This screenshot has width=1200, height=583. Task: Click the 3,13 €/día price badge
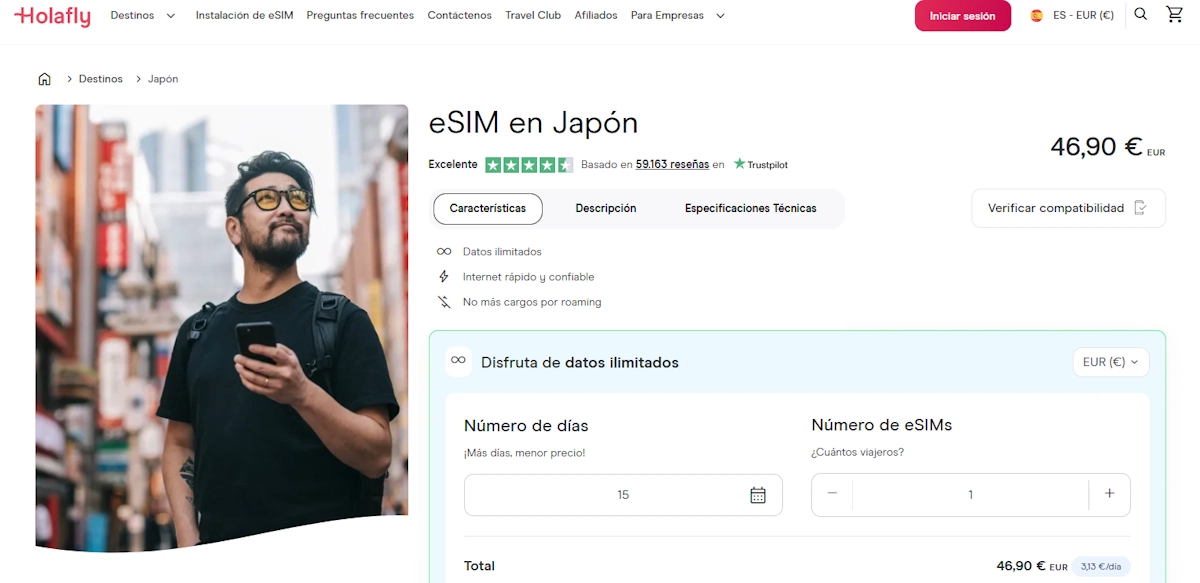pyautogui.click(x=1101, y=566)
